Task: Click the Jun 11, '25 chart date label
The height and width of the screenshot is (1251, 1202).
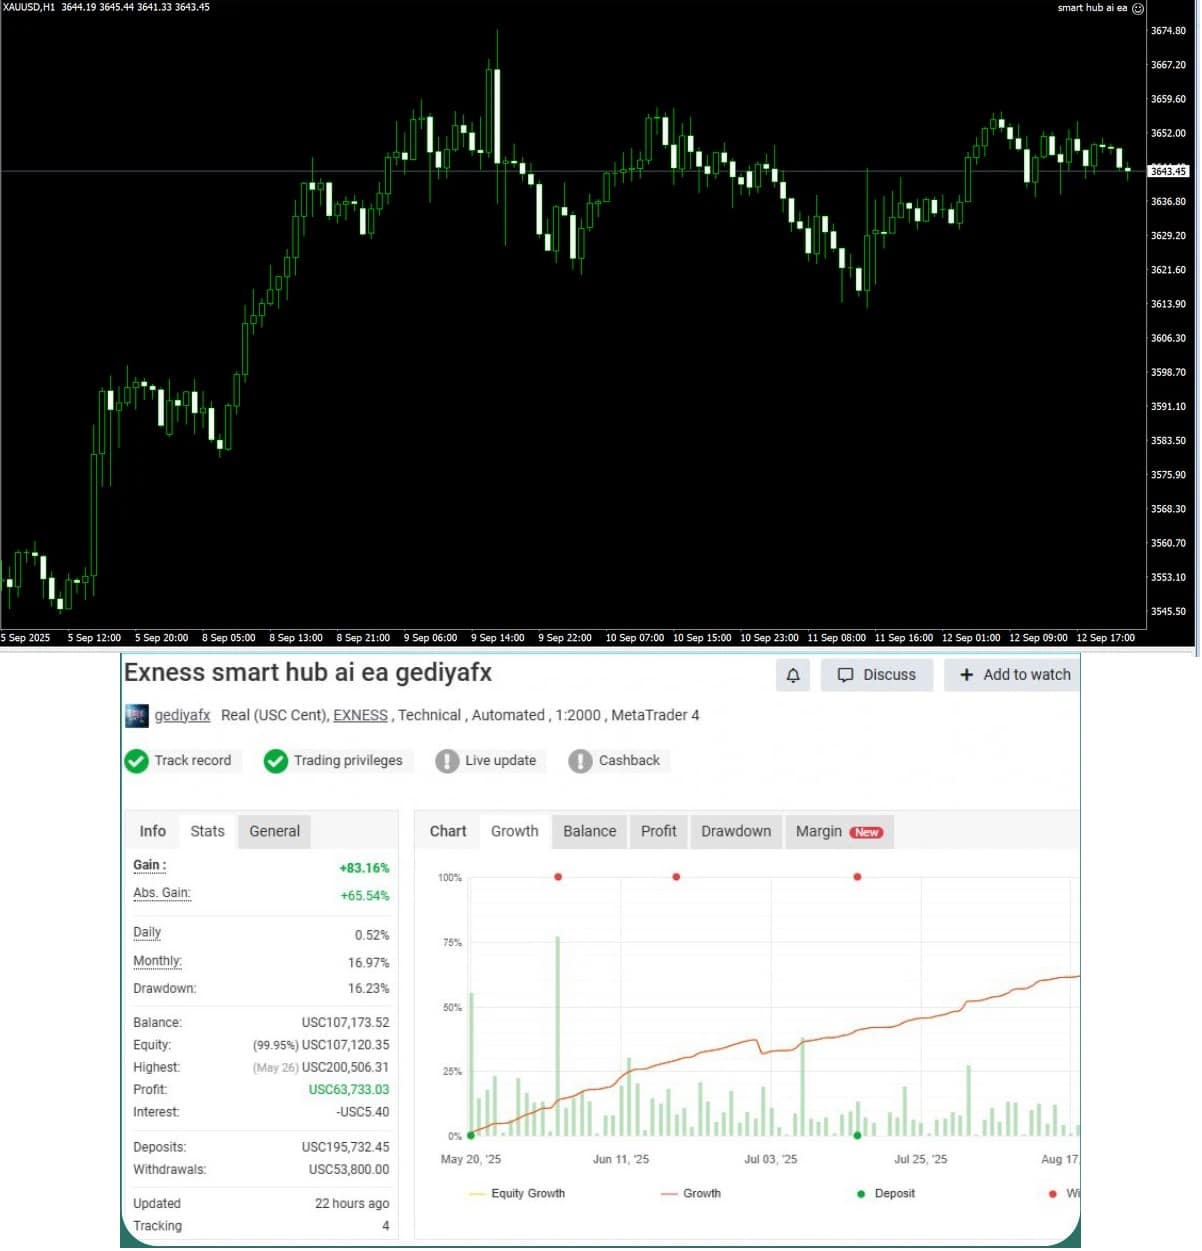Action: tap(620, 1160)
